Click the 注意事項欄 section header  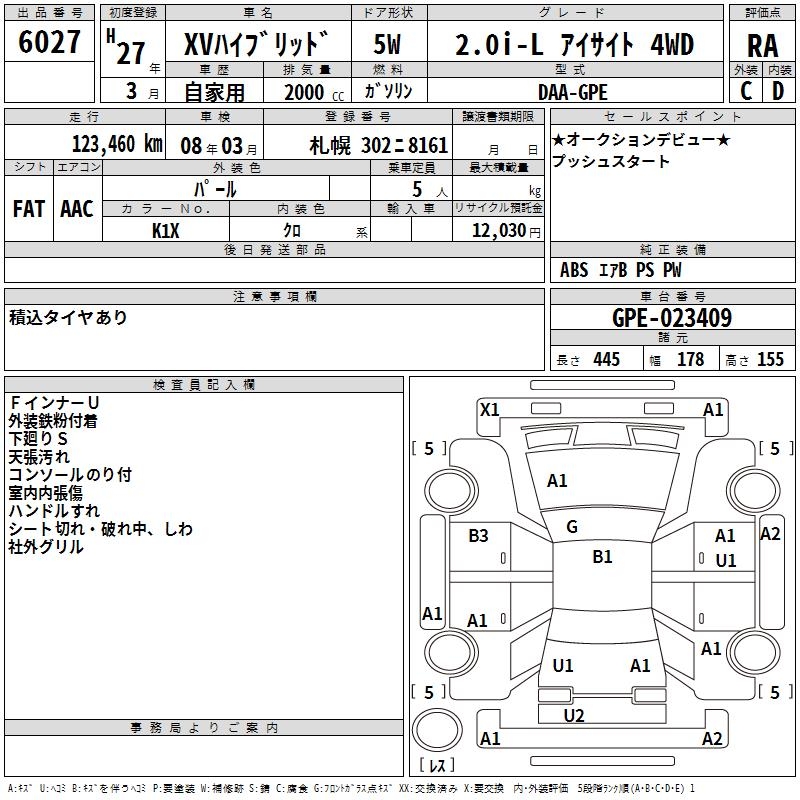coord(275,296)
